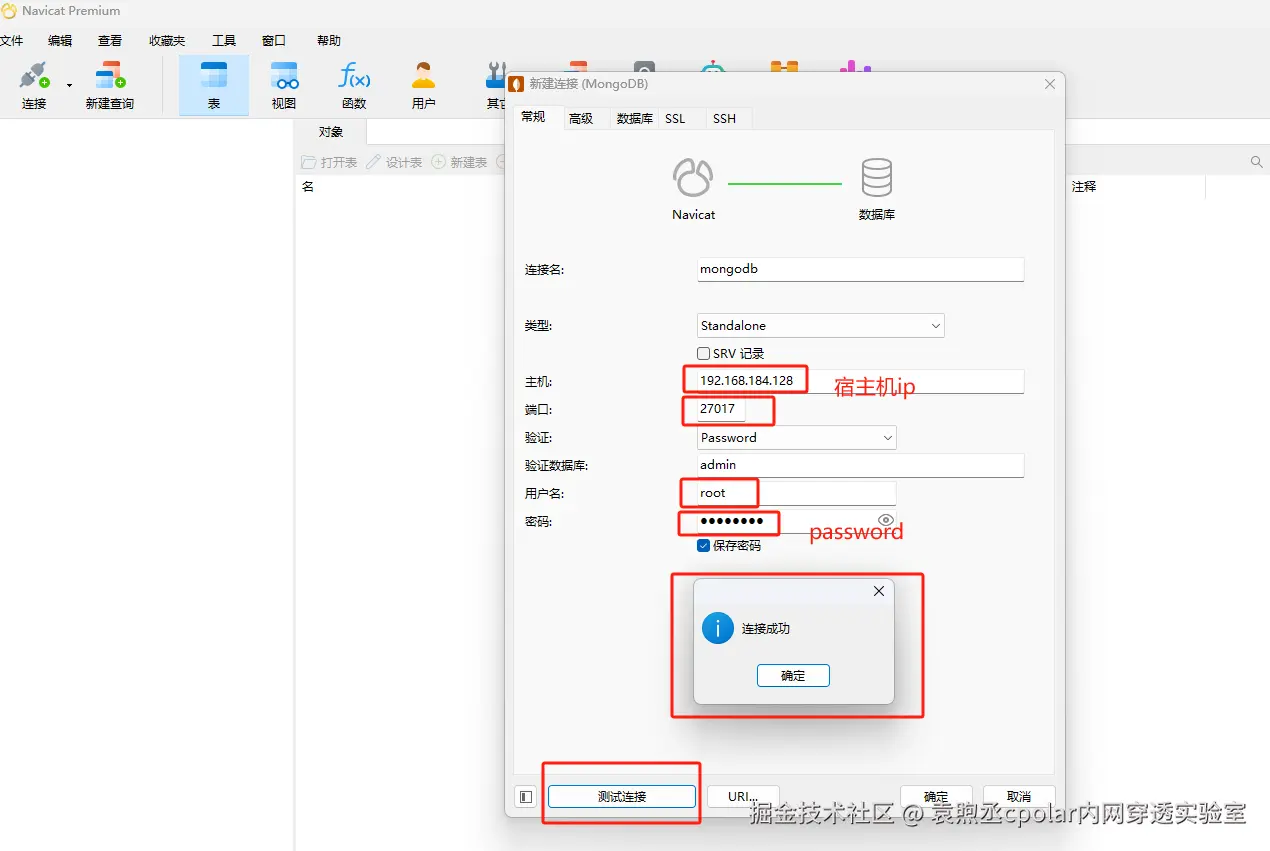Toggle the side panel icon beside 测试连接
Image resolution: width=1270 pixels, height=851 pixels.
(x=526, y=797)
